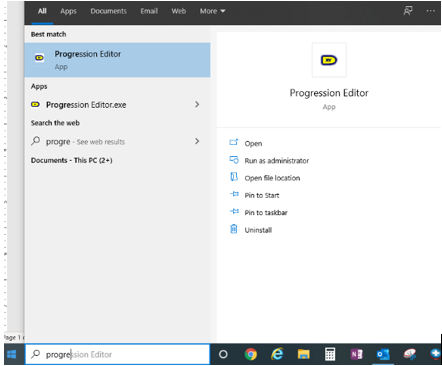Open the Windows Start button
The image size is (442, 366).
(12, 354)
